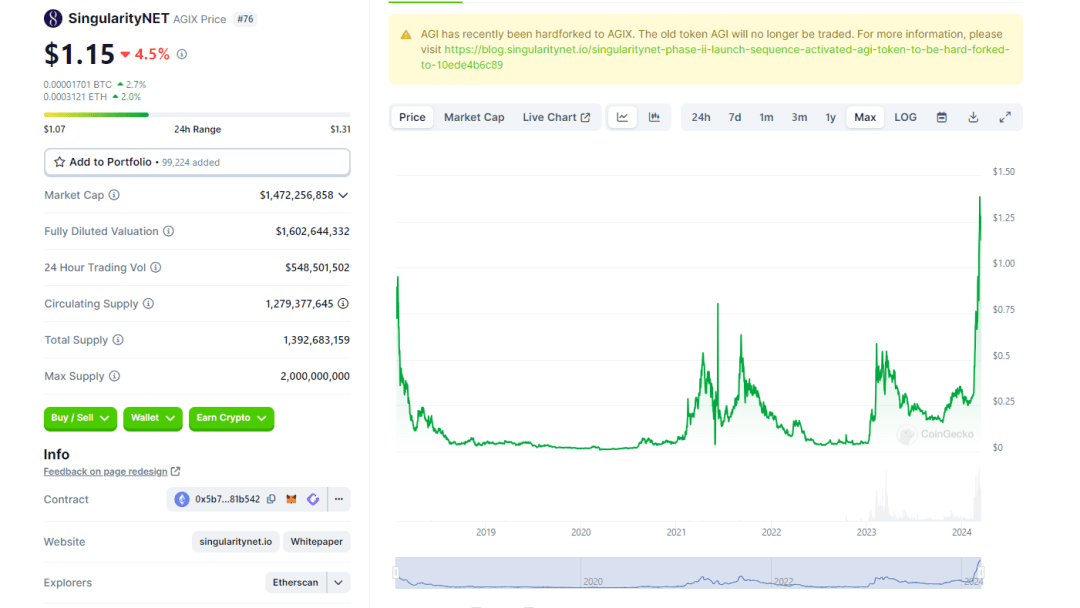Click the left handle of the chart range slider
The image size is (1080, 608).
pyautogui.click(x=396, y=573)
